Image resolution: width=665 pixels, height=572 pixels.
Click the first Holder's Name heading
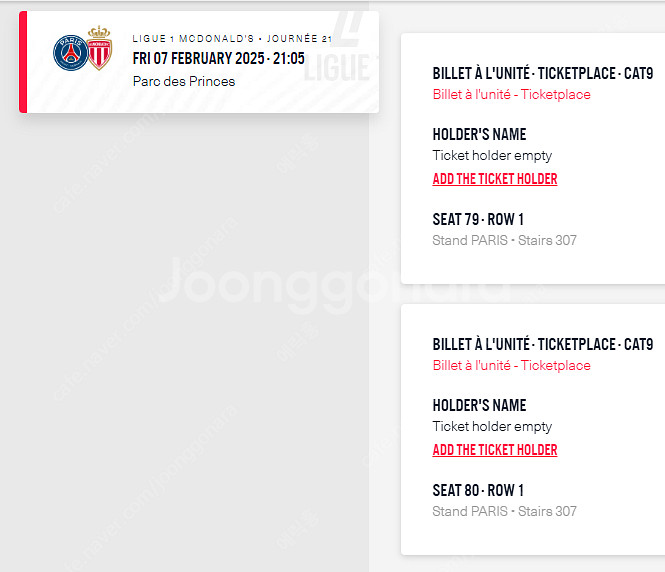click(479, 134)
